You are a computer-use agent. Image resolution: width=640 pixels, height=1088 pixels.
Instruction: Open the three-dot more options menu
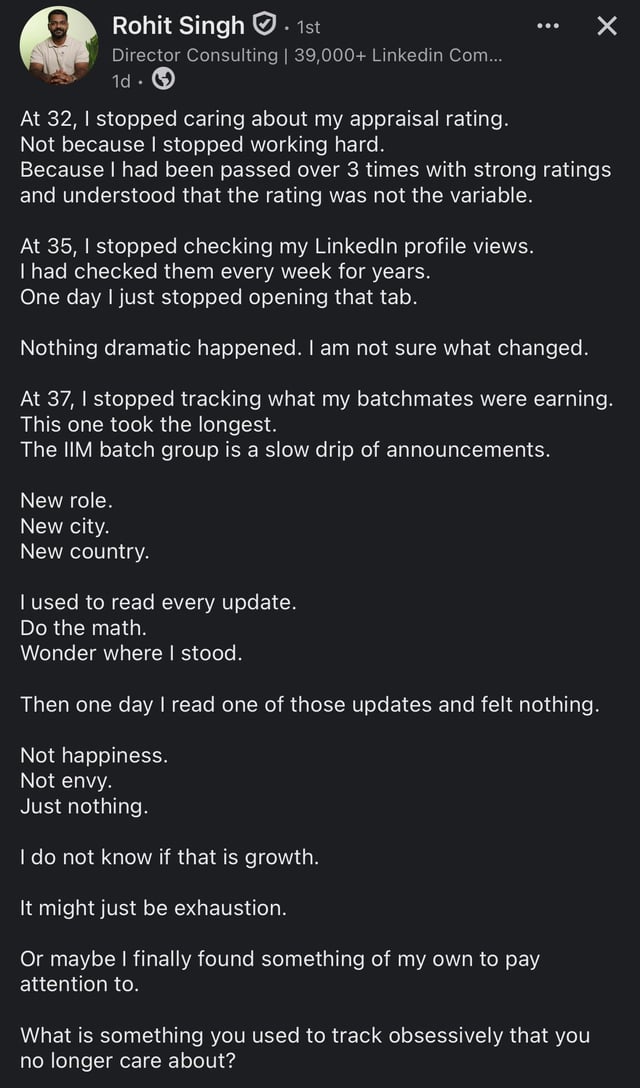click(548, 26)
